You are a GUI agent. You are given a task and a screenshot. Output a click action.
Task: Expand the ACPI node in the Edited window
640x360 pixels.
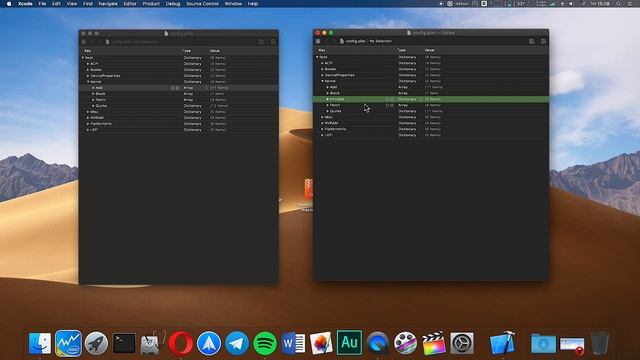click(x=322, y=63)
